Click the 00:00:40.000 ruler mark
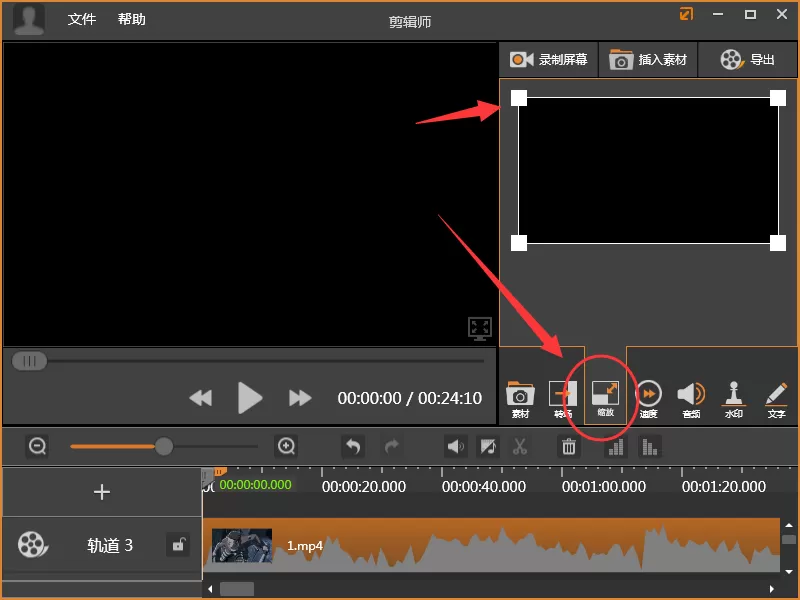The height and width of the screenshot is (600, 800). [484, 487]
